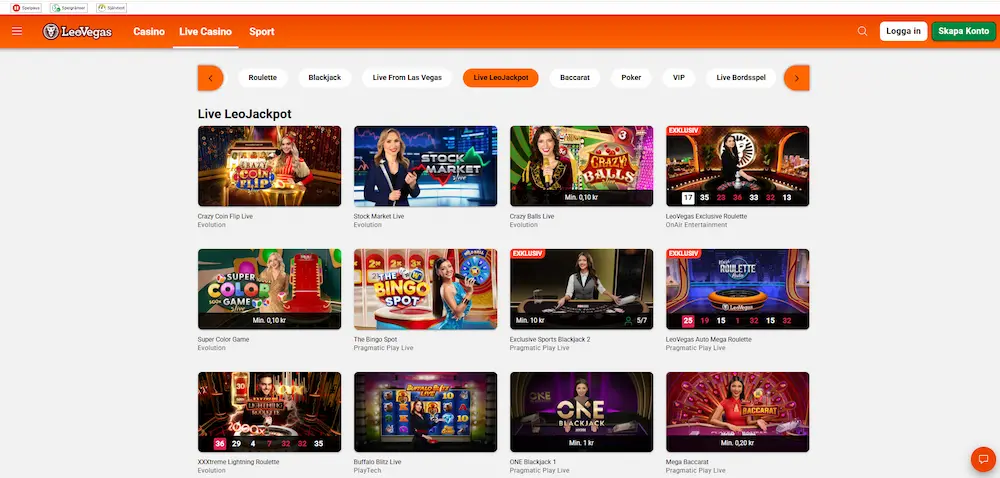Image resolution: width=1000 pixels, height=478 pixels.
Task: Click the 'Crazy Balls Live' title text
Action: click(x=532, y=217)
